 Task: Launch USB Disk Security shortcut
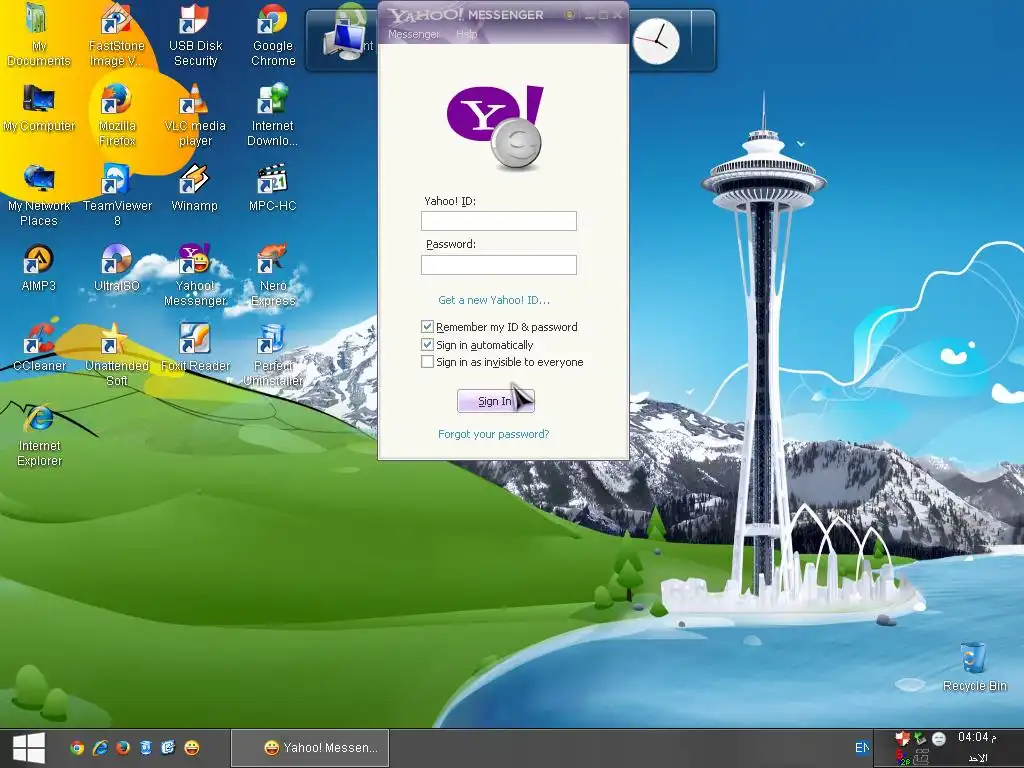[x=195, y=35]
